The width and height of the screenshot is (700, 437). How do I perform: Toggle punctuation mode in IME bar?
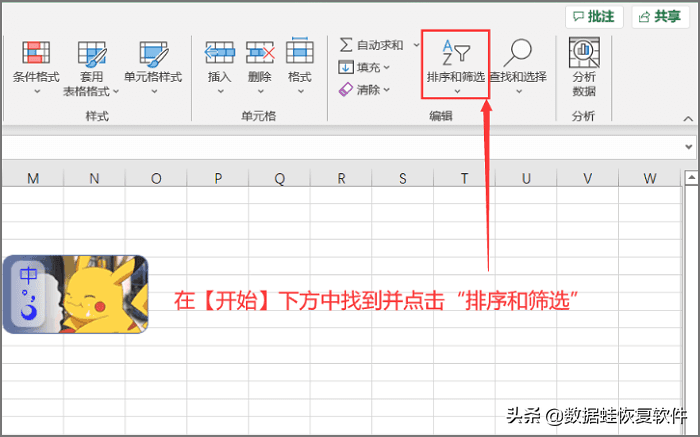29,295
